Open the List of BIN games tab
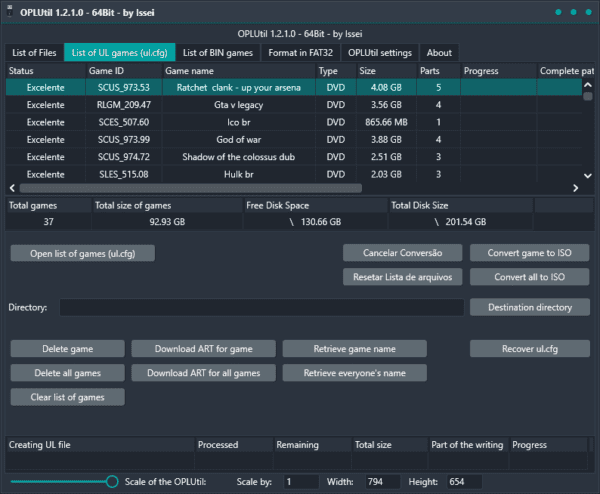600x494 pixels. (217, 53)
